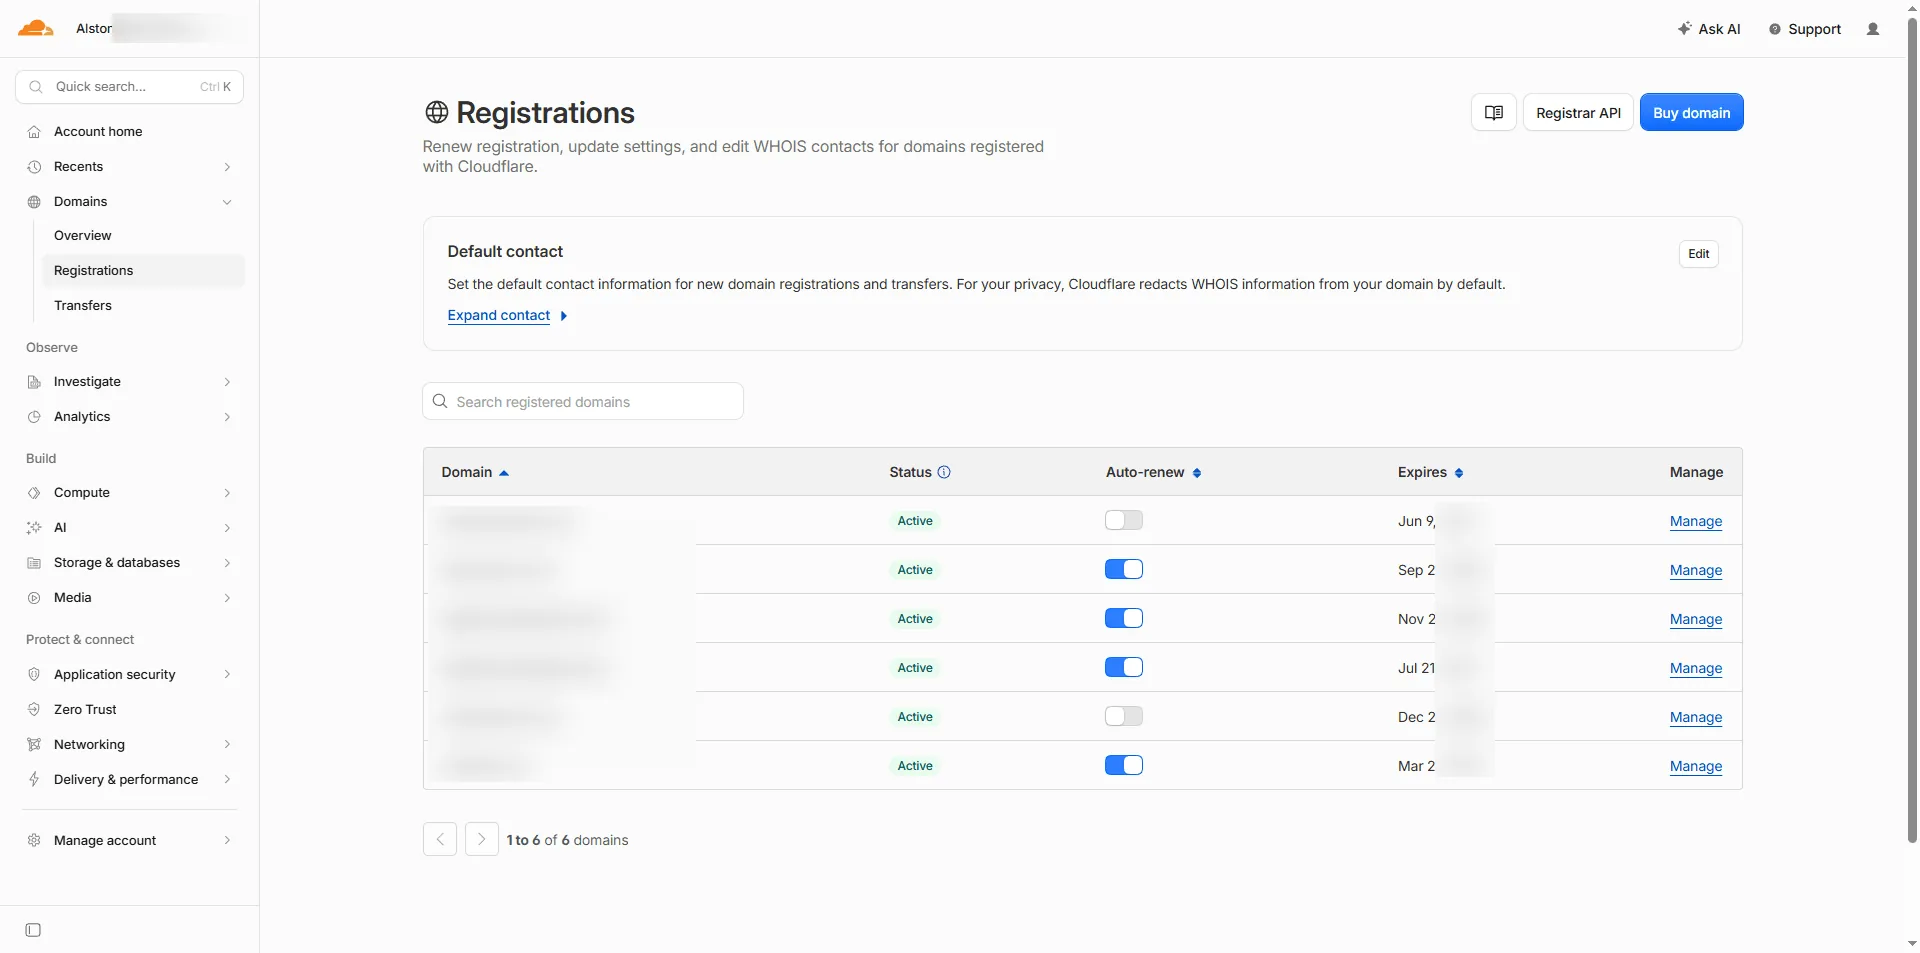Expand Application security menu

click(131, 674)
